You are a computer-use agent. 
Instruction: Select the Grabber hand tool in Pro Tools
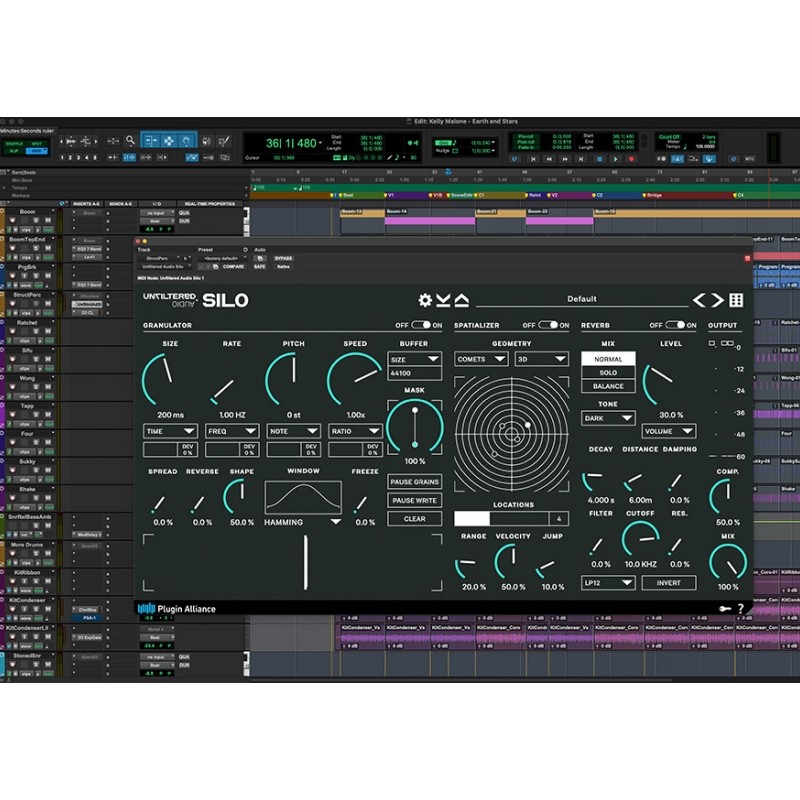(187, 141)
